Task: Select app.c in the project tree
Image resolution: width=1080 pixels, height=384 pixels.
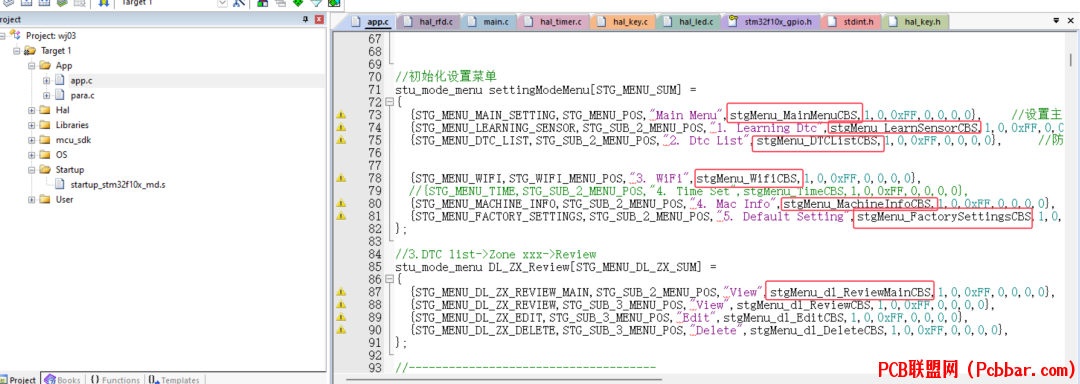Action: [x=81, y=81]
